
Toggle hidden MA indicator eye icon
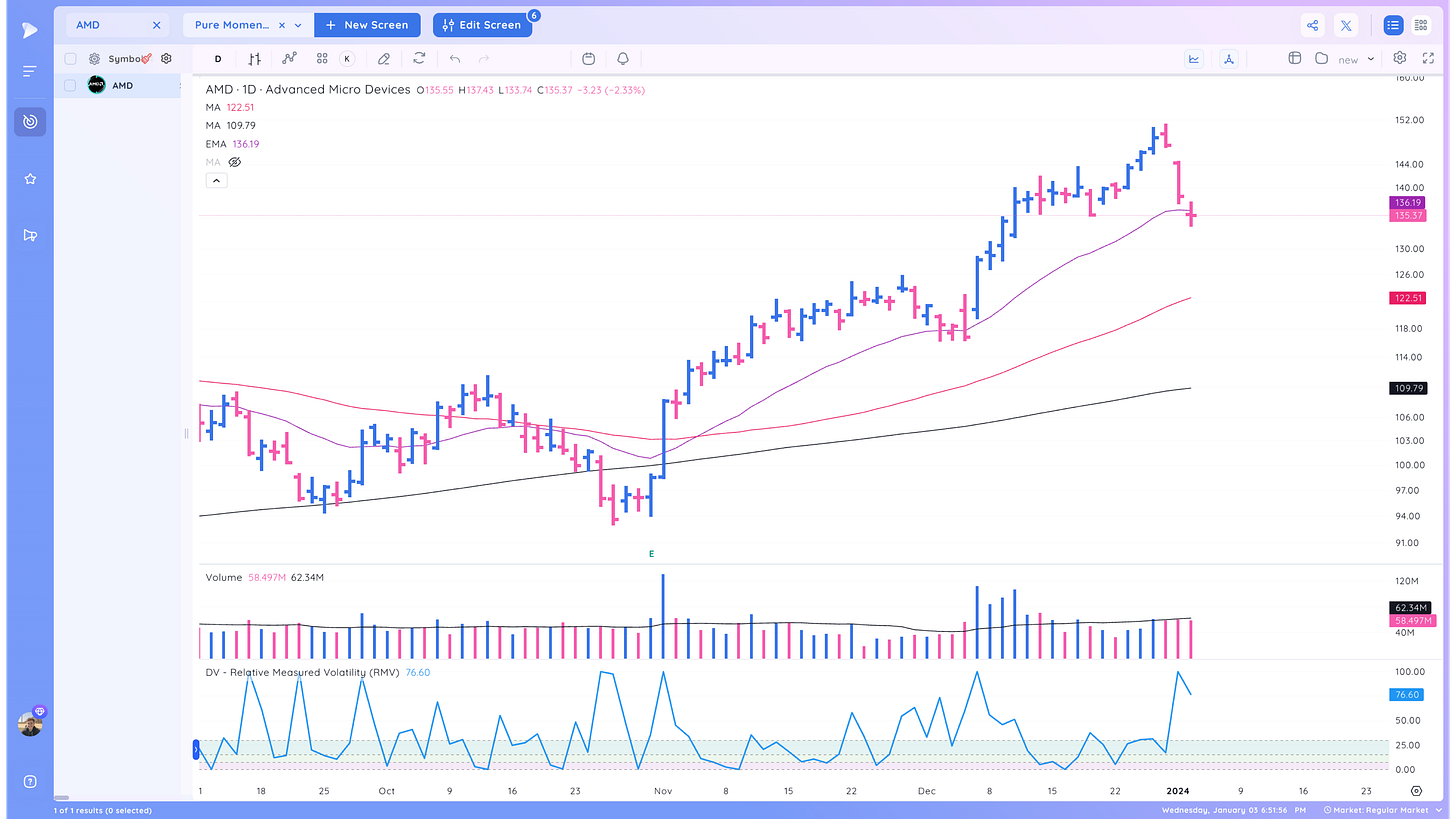(x=235, y=162)
